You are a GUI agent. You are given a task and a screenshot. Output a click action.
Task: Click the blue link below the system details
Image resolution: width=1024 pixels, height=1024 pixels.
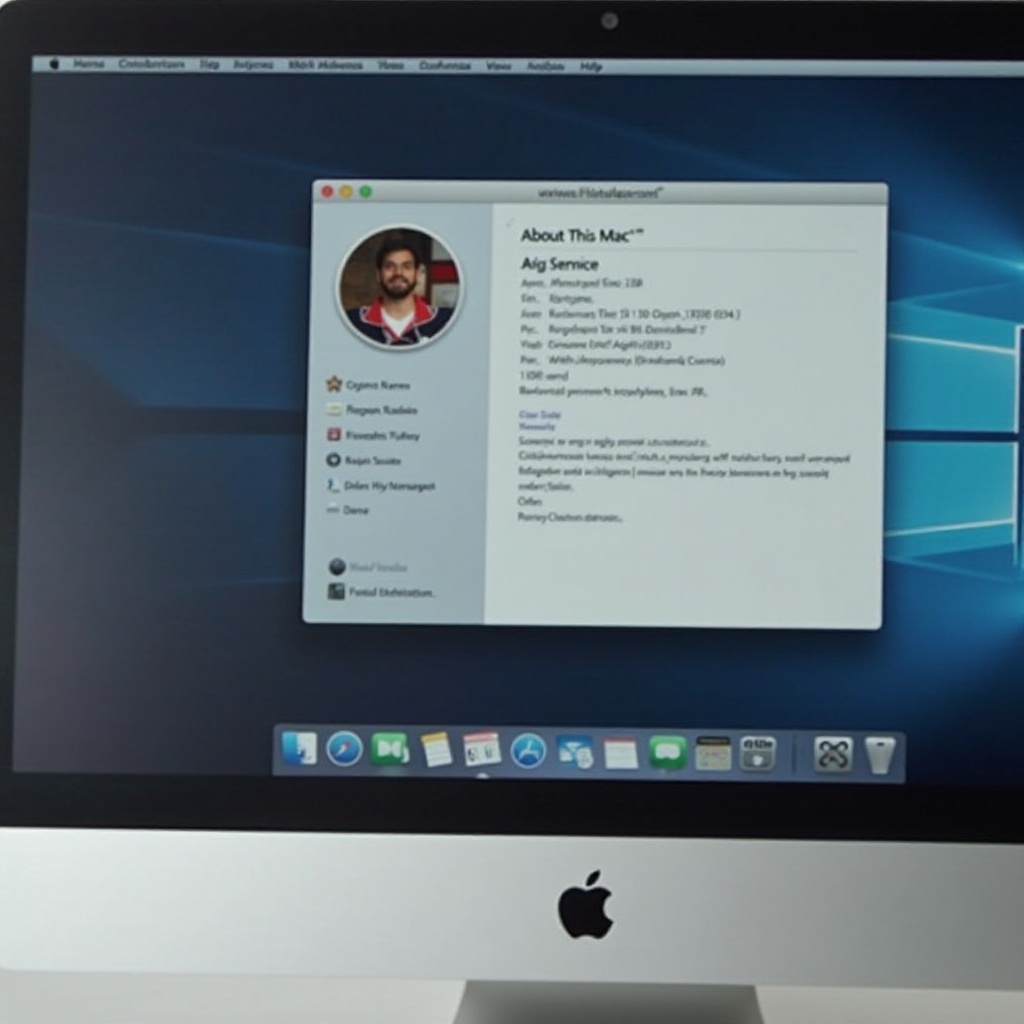(x=540, y=418)
